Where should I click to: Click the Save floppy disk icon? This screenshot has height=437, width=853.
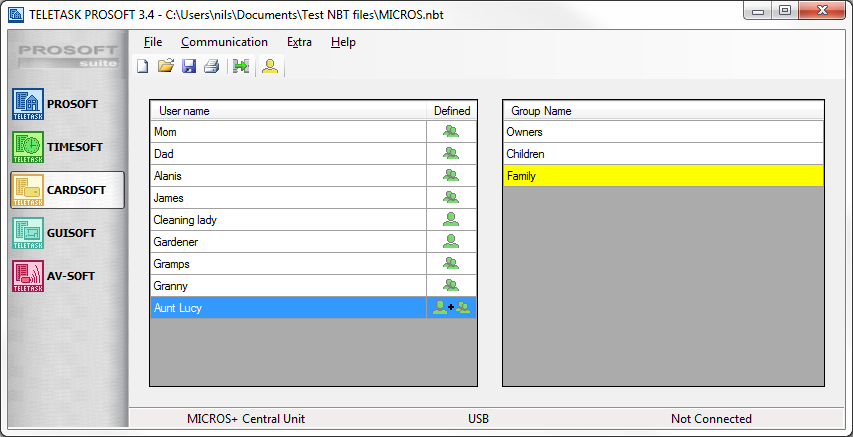189,67
